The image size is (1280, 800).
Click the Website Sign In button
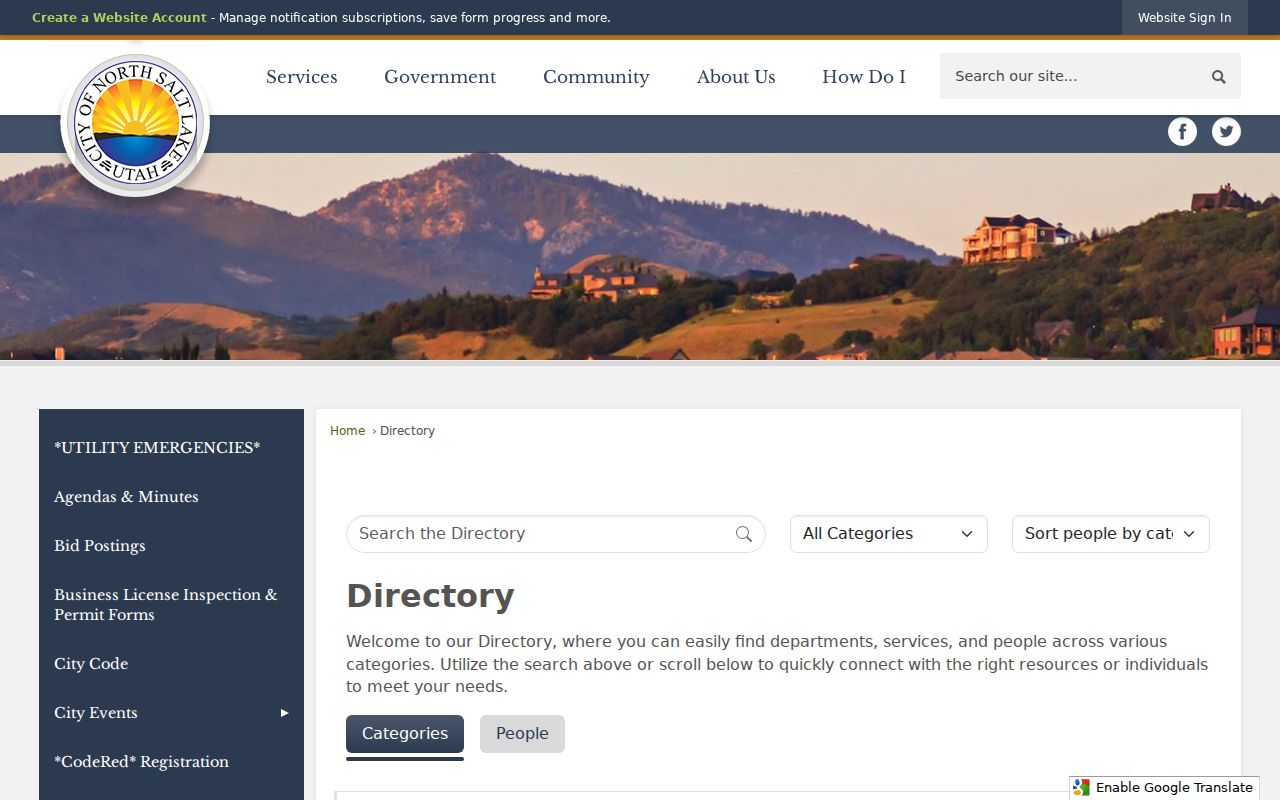[1185, 18]
